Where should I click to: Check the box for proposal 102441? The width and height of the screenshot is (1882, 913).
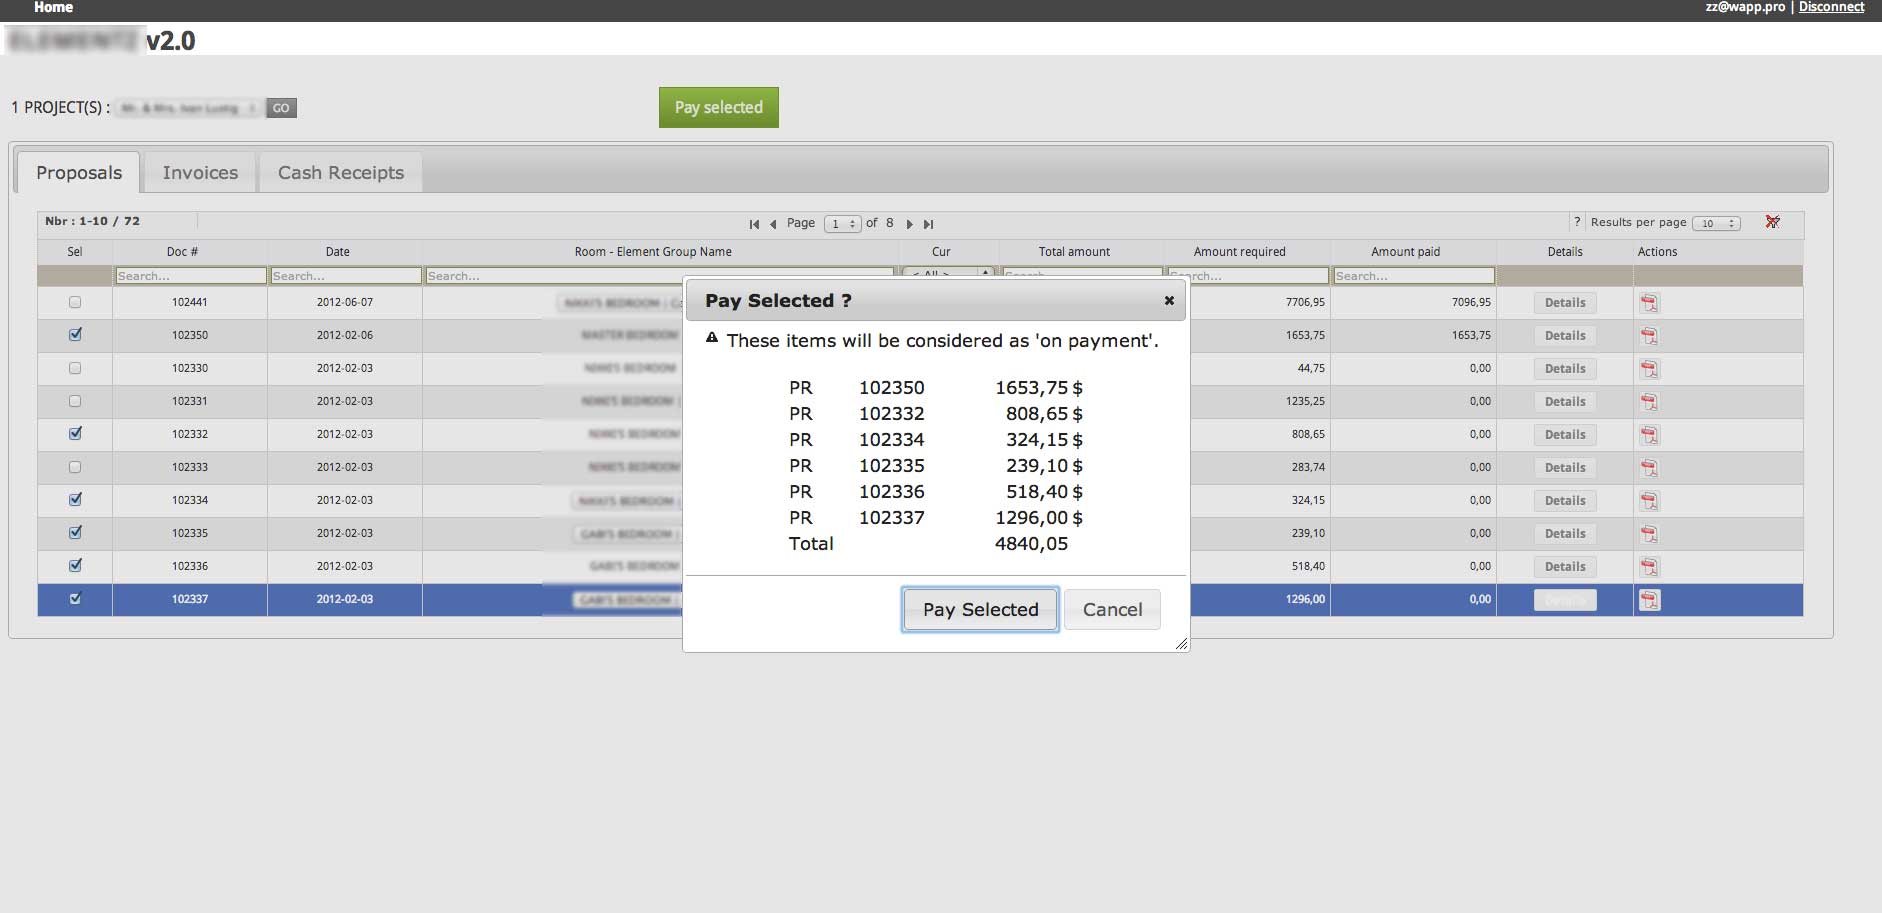coord(75,302)
